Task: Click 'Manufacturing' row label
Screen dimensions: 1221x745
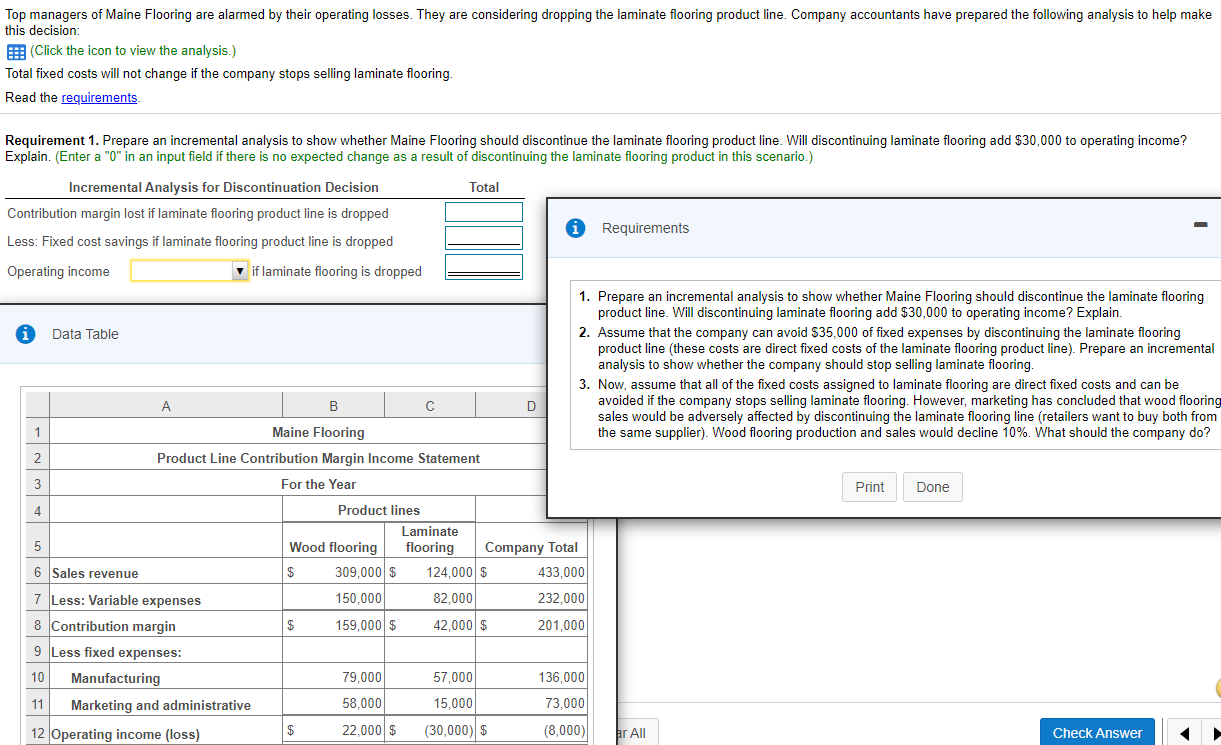Action: coord(115,679)
